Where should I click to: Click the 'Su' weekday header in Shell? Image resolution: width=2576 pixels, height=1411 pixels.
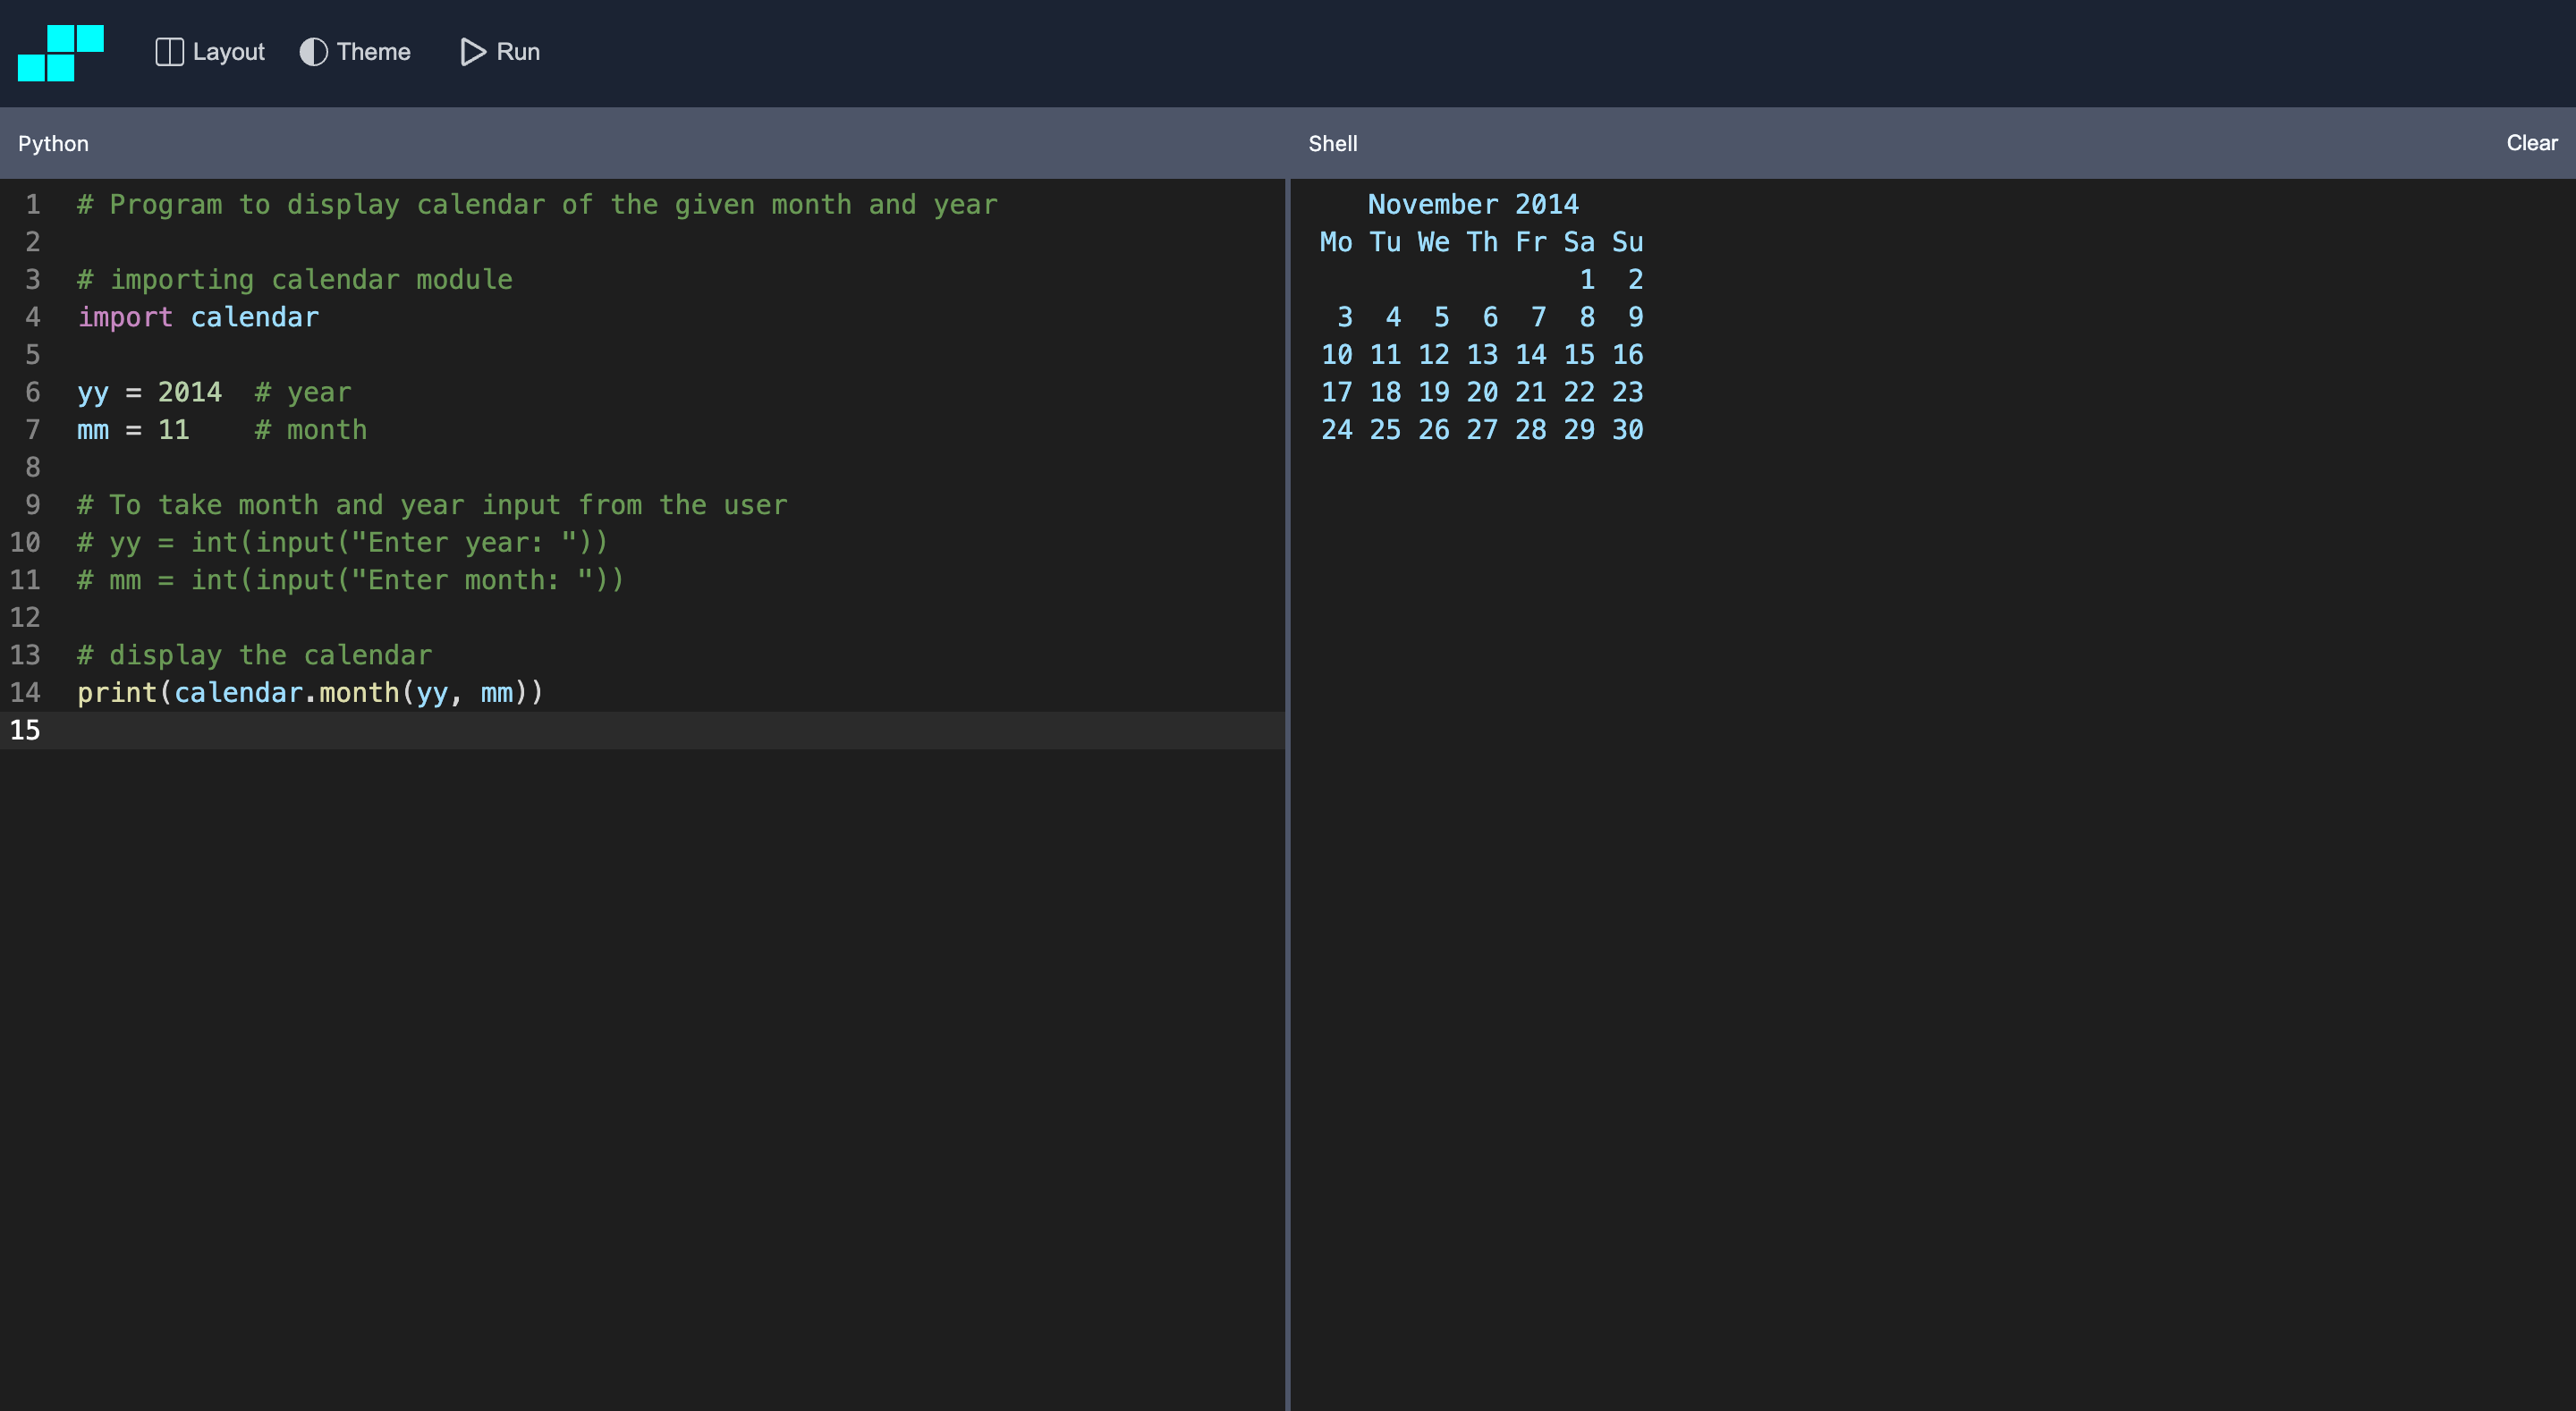coord(1627,242)
